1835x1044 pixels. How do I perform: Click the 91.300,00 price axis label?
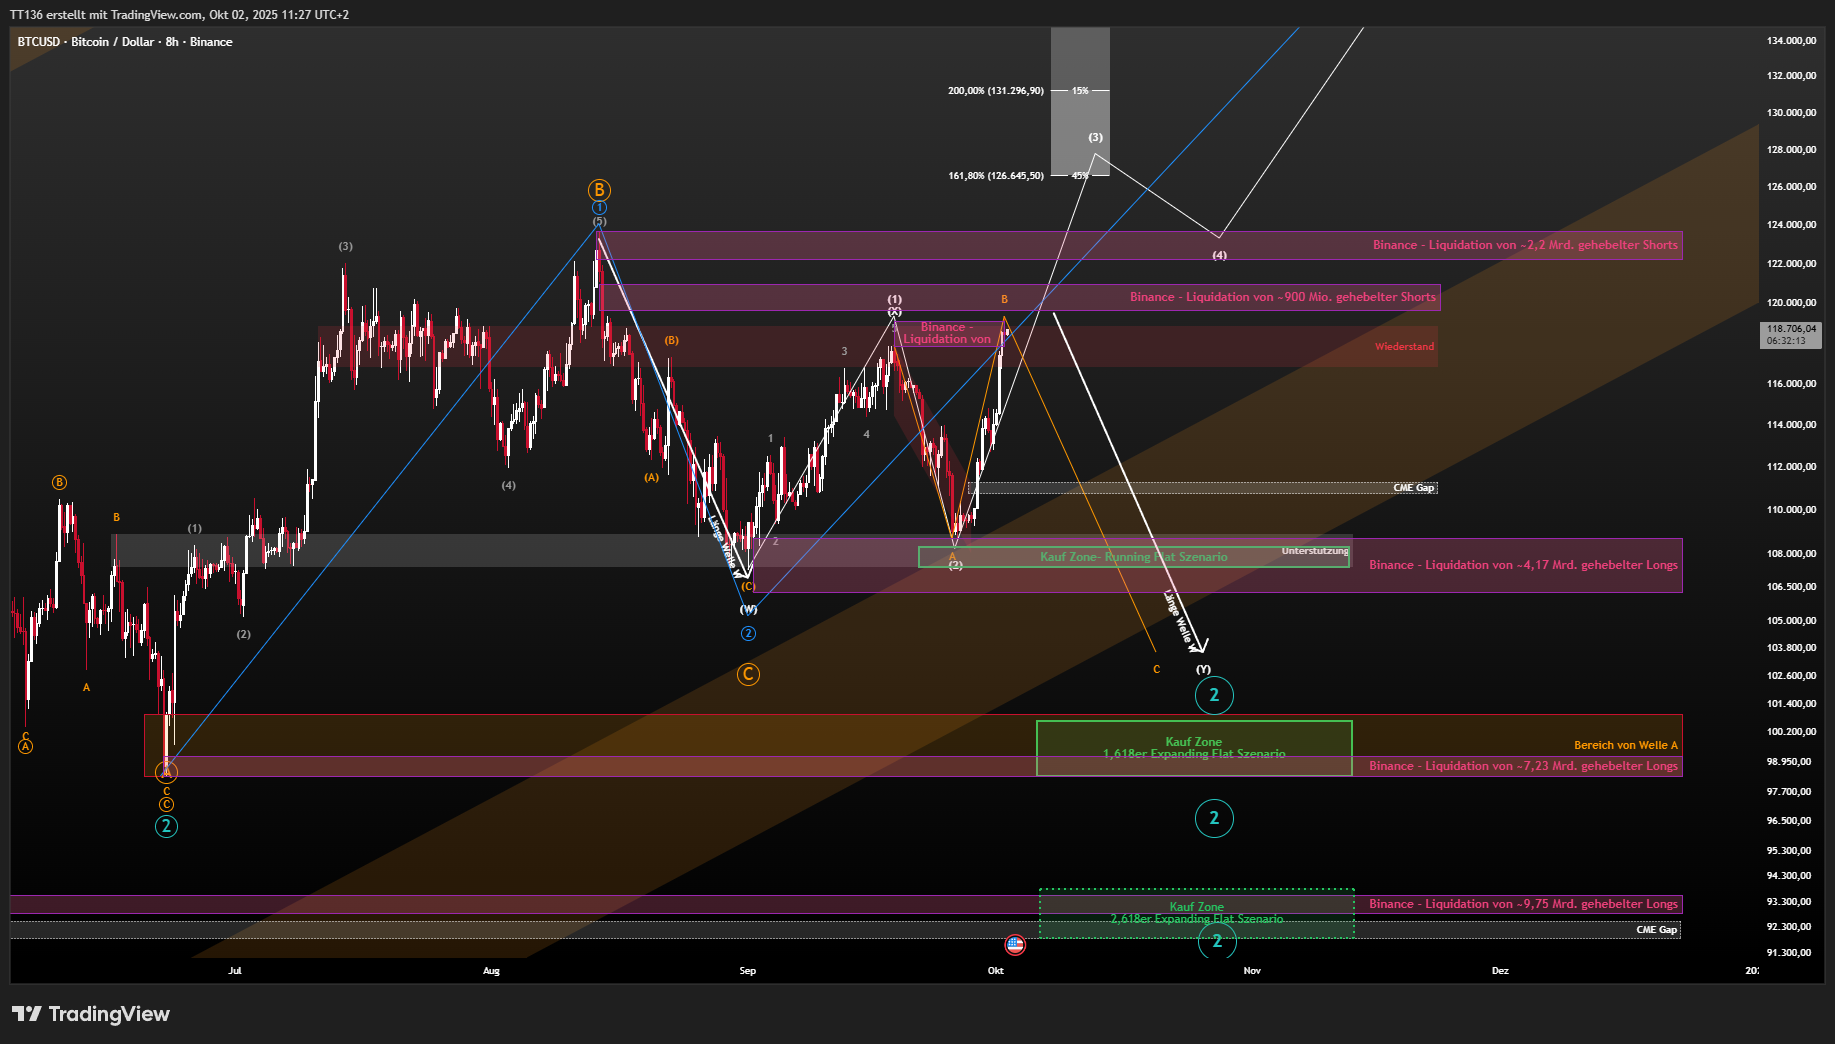pos(1789,953)
